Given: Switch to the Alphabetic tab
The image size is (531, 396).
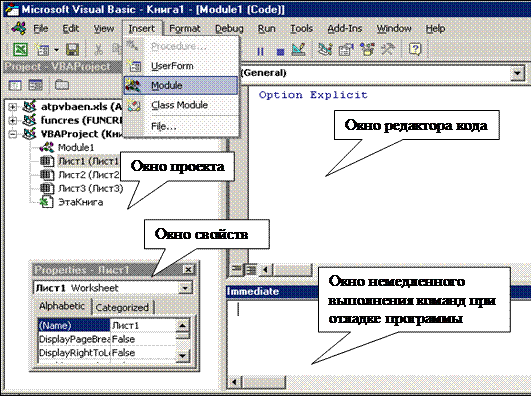Looking at the screenshot, I should click(x=62, y=306).
